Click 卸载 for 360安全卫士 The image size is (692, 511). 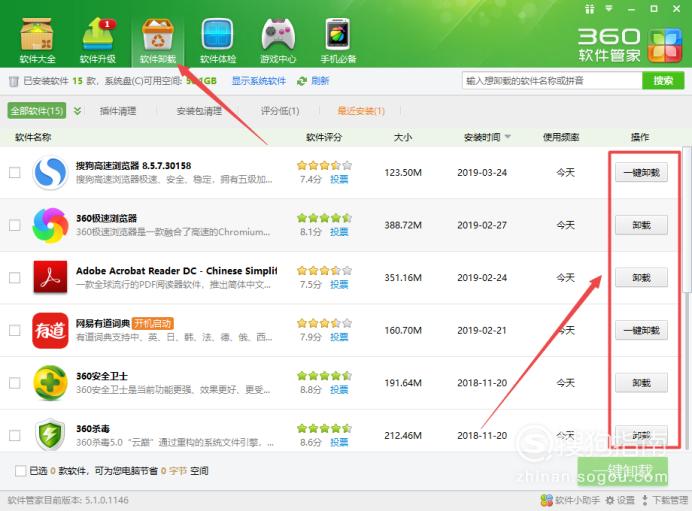pyautogui.click(x=641, y=383)
